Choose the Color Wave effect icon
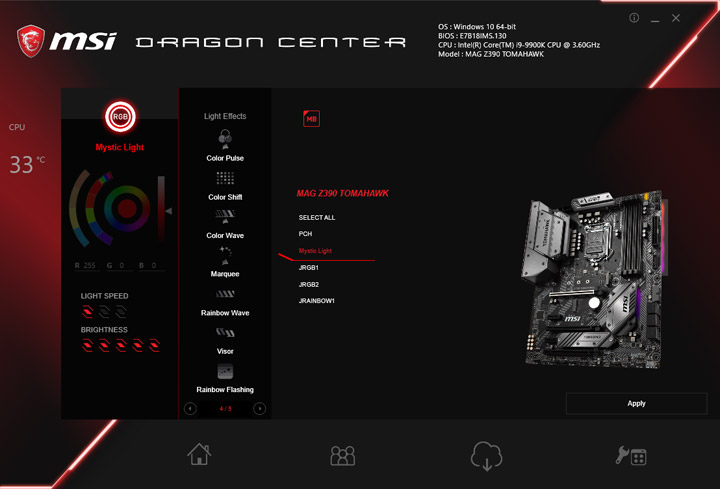Image resolution: width=720 pixels, height=489 pixels. 225,216
